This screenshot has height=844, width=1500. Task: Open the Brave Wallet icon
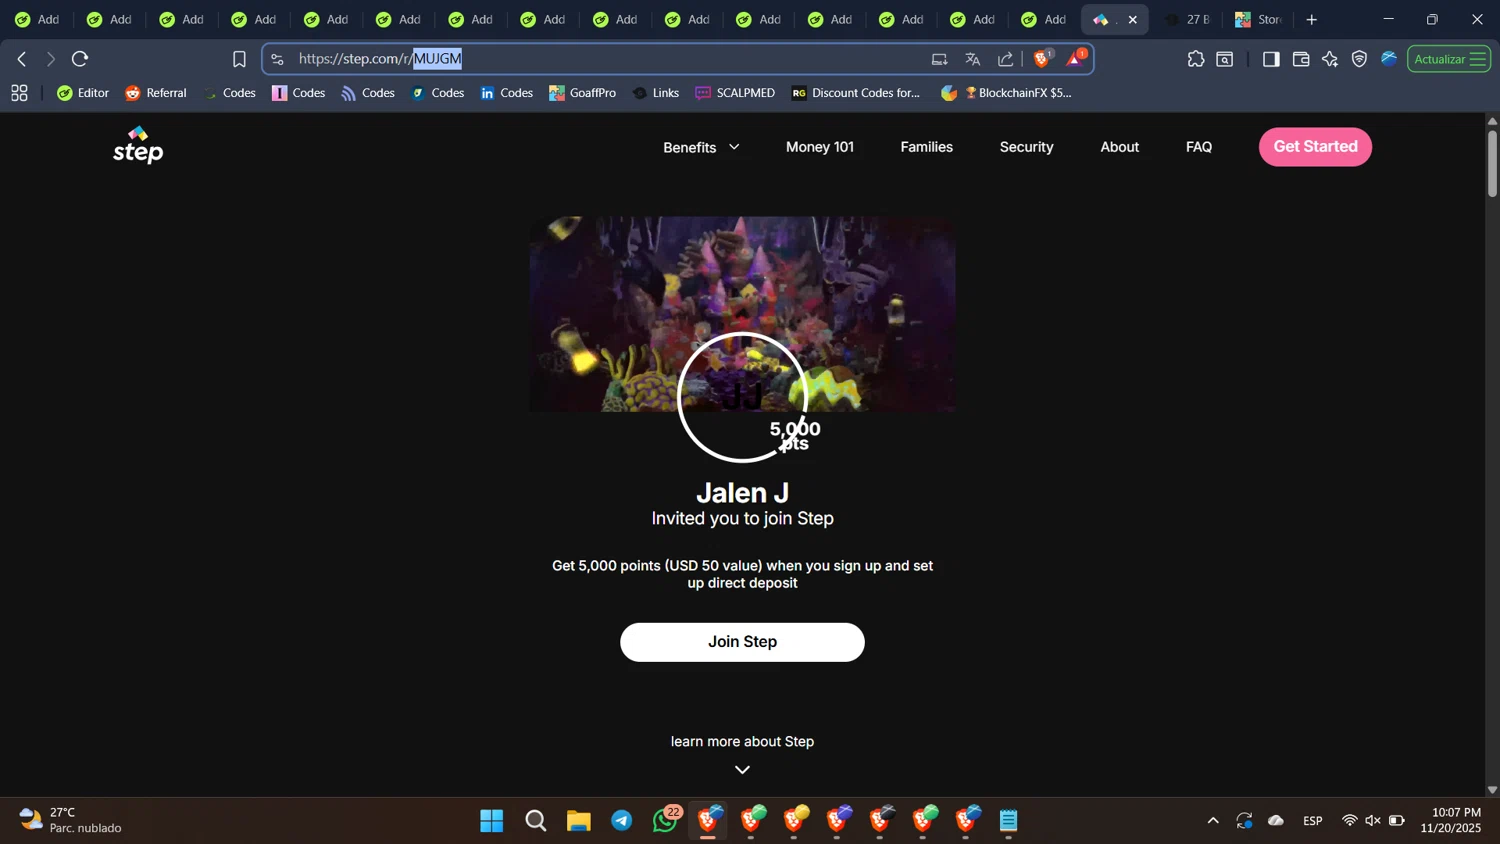tap(1301, 59)
